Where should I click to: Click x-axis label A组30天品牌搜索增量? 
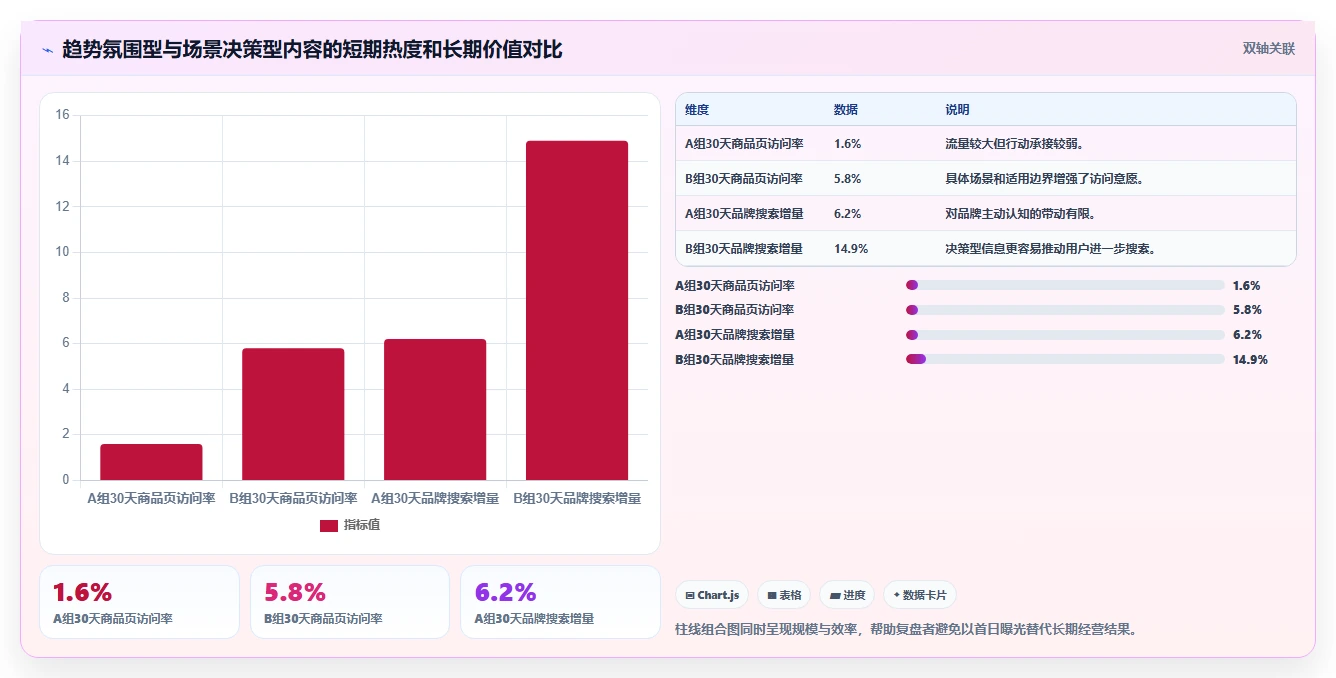[x=435, y=498]
